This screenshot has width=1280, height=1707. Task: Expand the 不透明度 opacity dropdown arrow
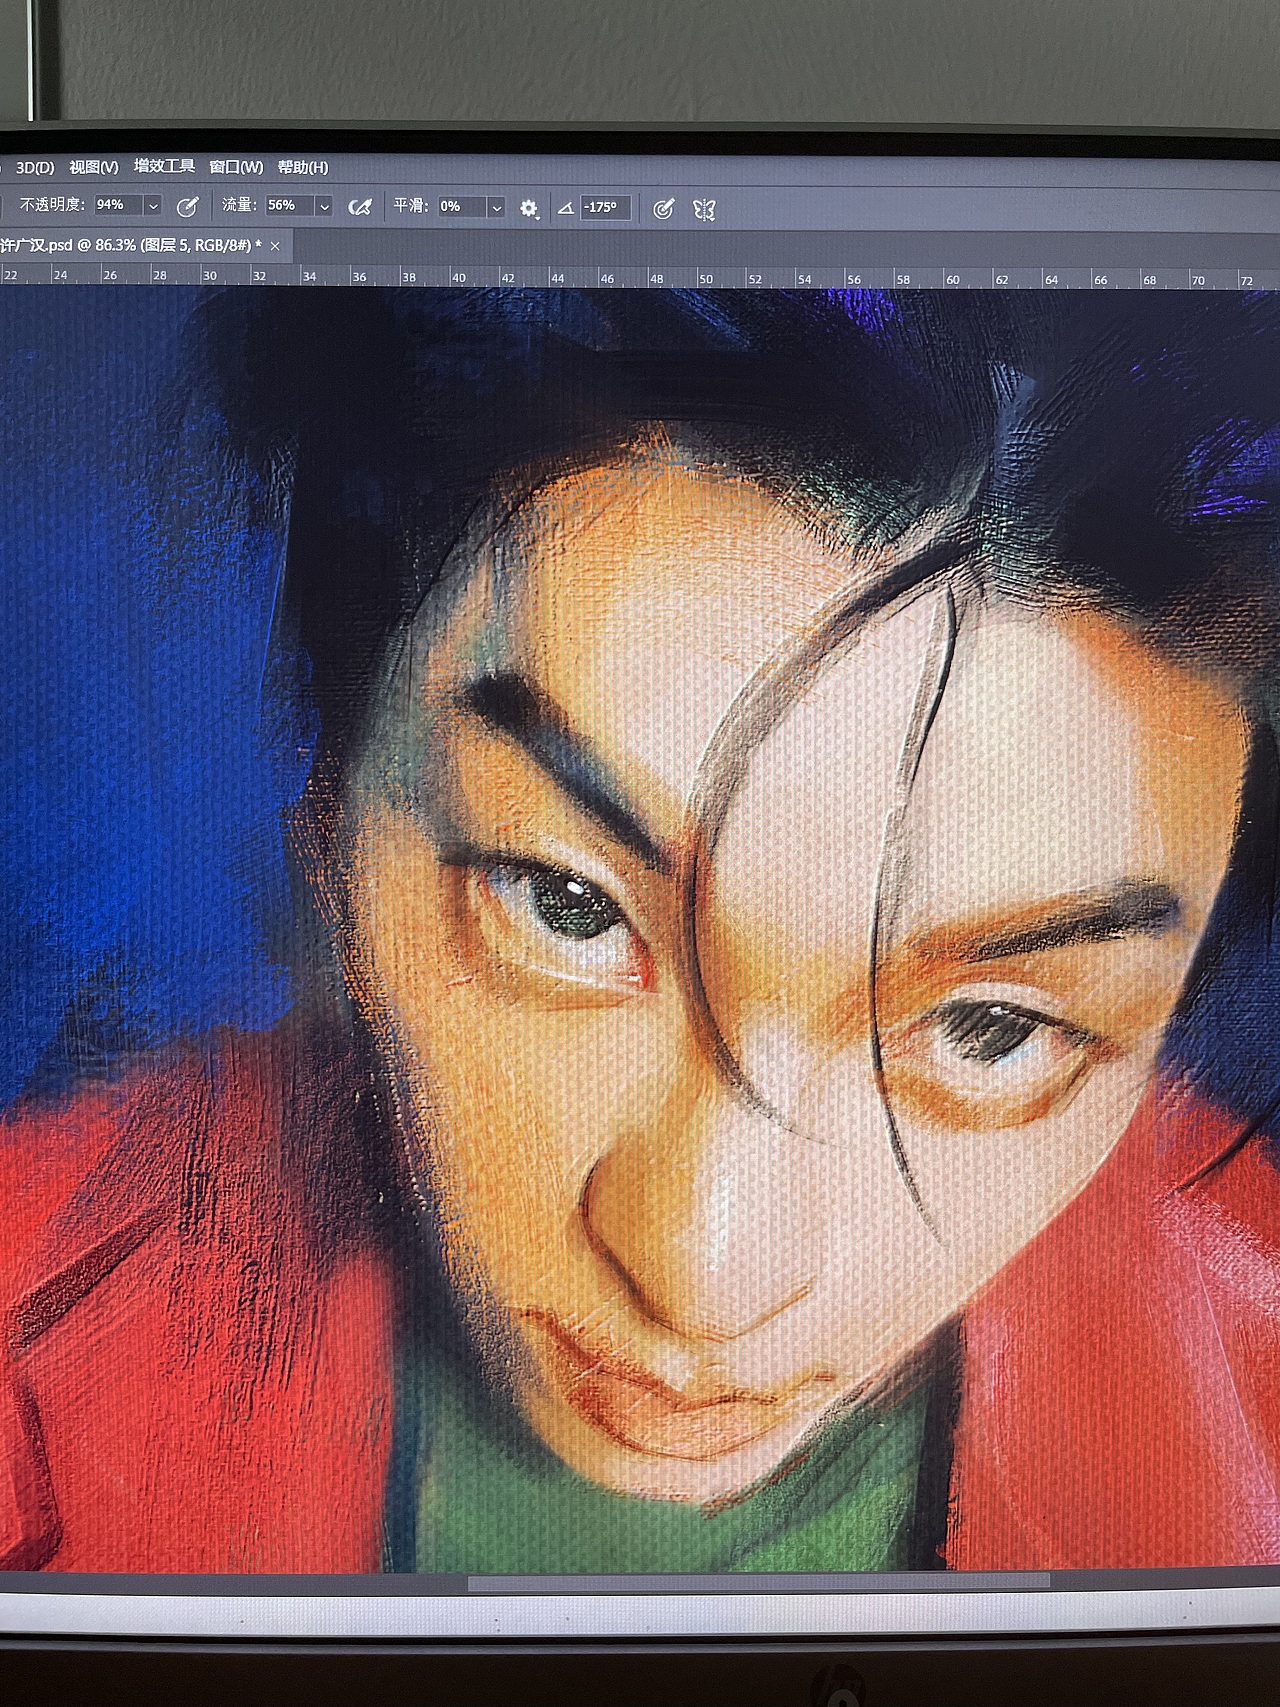tap(153, 206)
